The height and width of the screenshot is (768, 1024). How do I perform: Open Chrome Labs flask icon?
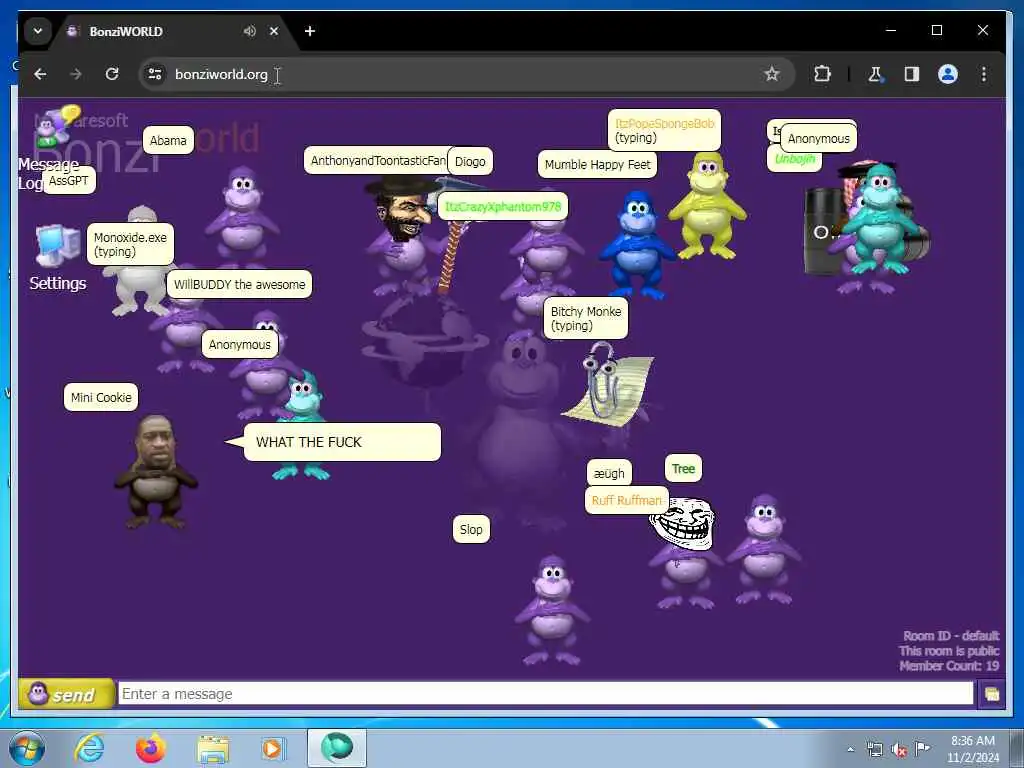[875, 74]
